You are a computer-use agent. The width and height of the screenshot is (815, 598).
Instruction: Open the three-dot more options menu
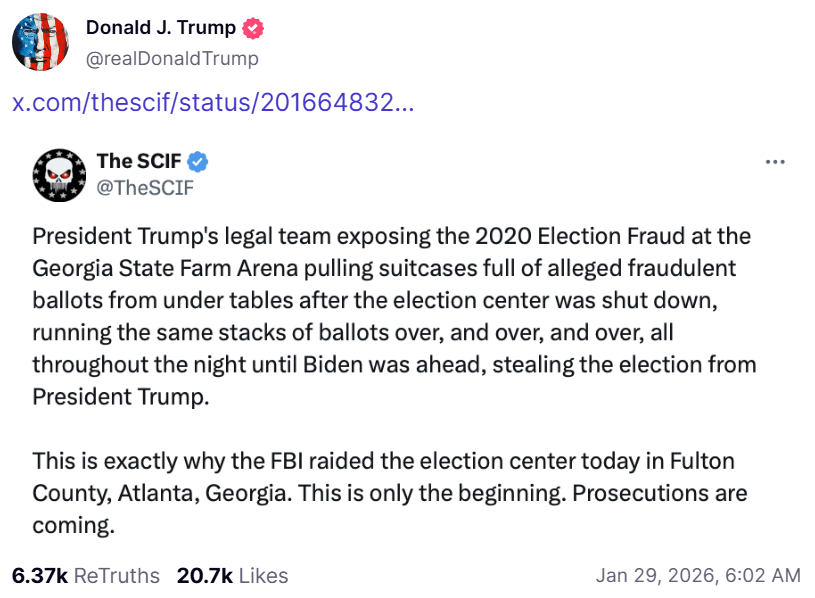(775, 162)
